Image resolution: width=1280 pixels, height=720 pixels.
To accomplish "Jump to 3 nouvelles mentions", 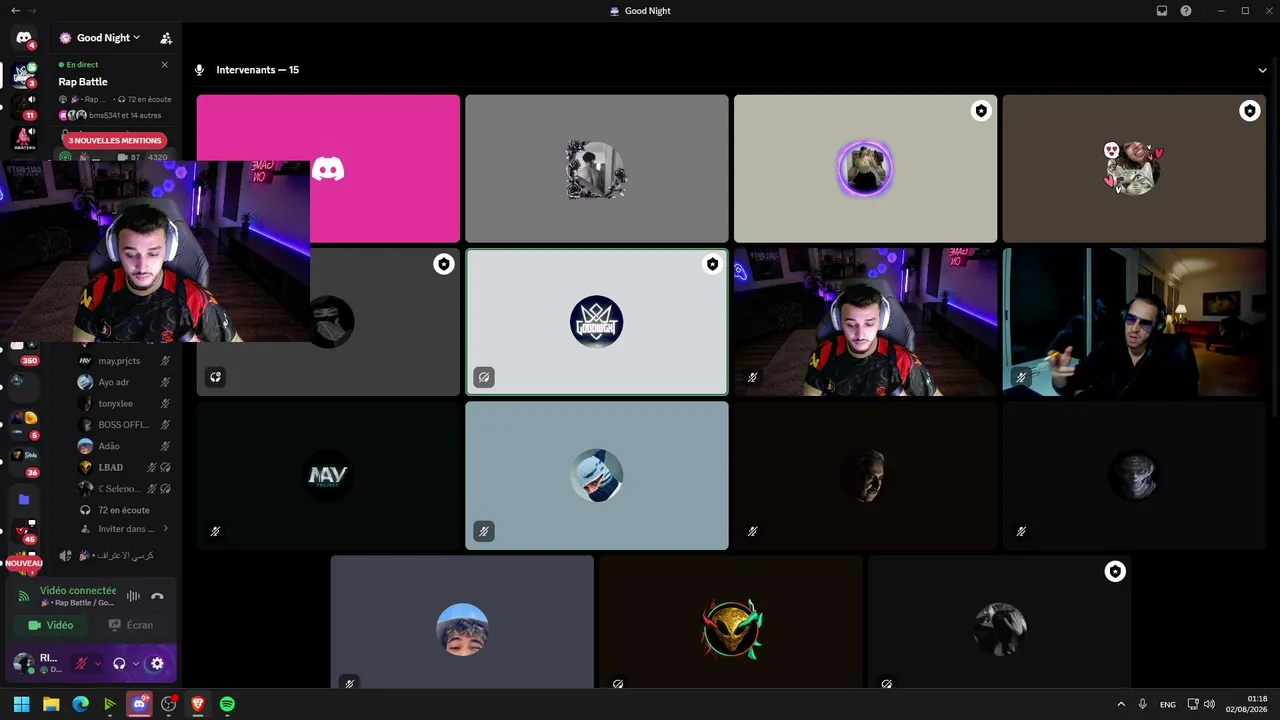I will pyautogui.click(x=114, y=141).
